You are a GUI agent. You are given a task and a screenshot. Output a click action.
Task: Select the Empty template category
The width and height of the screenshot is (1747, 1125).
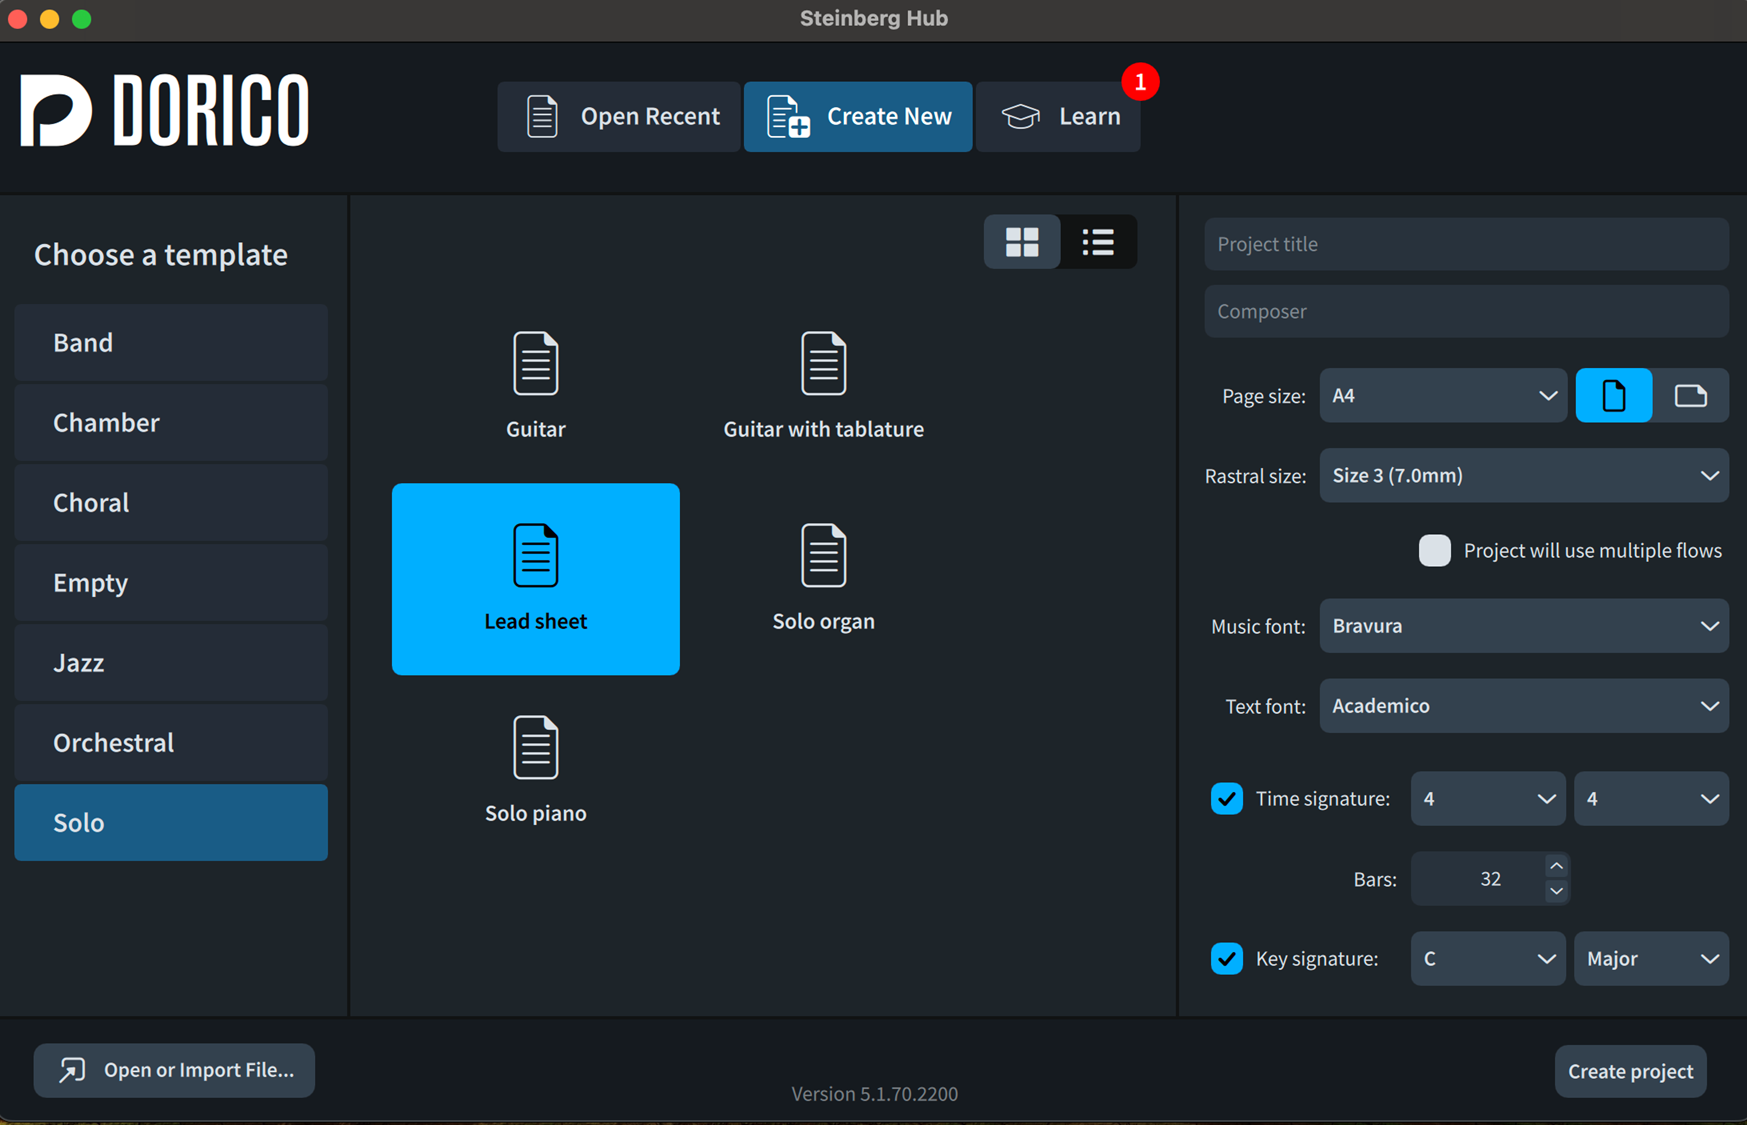(171, 583)
